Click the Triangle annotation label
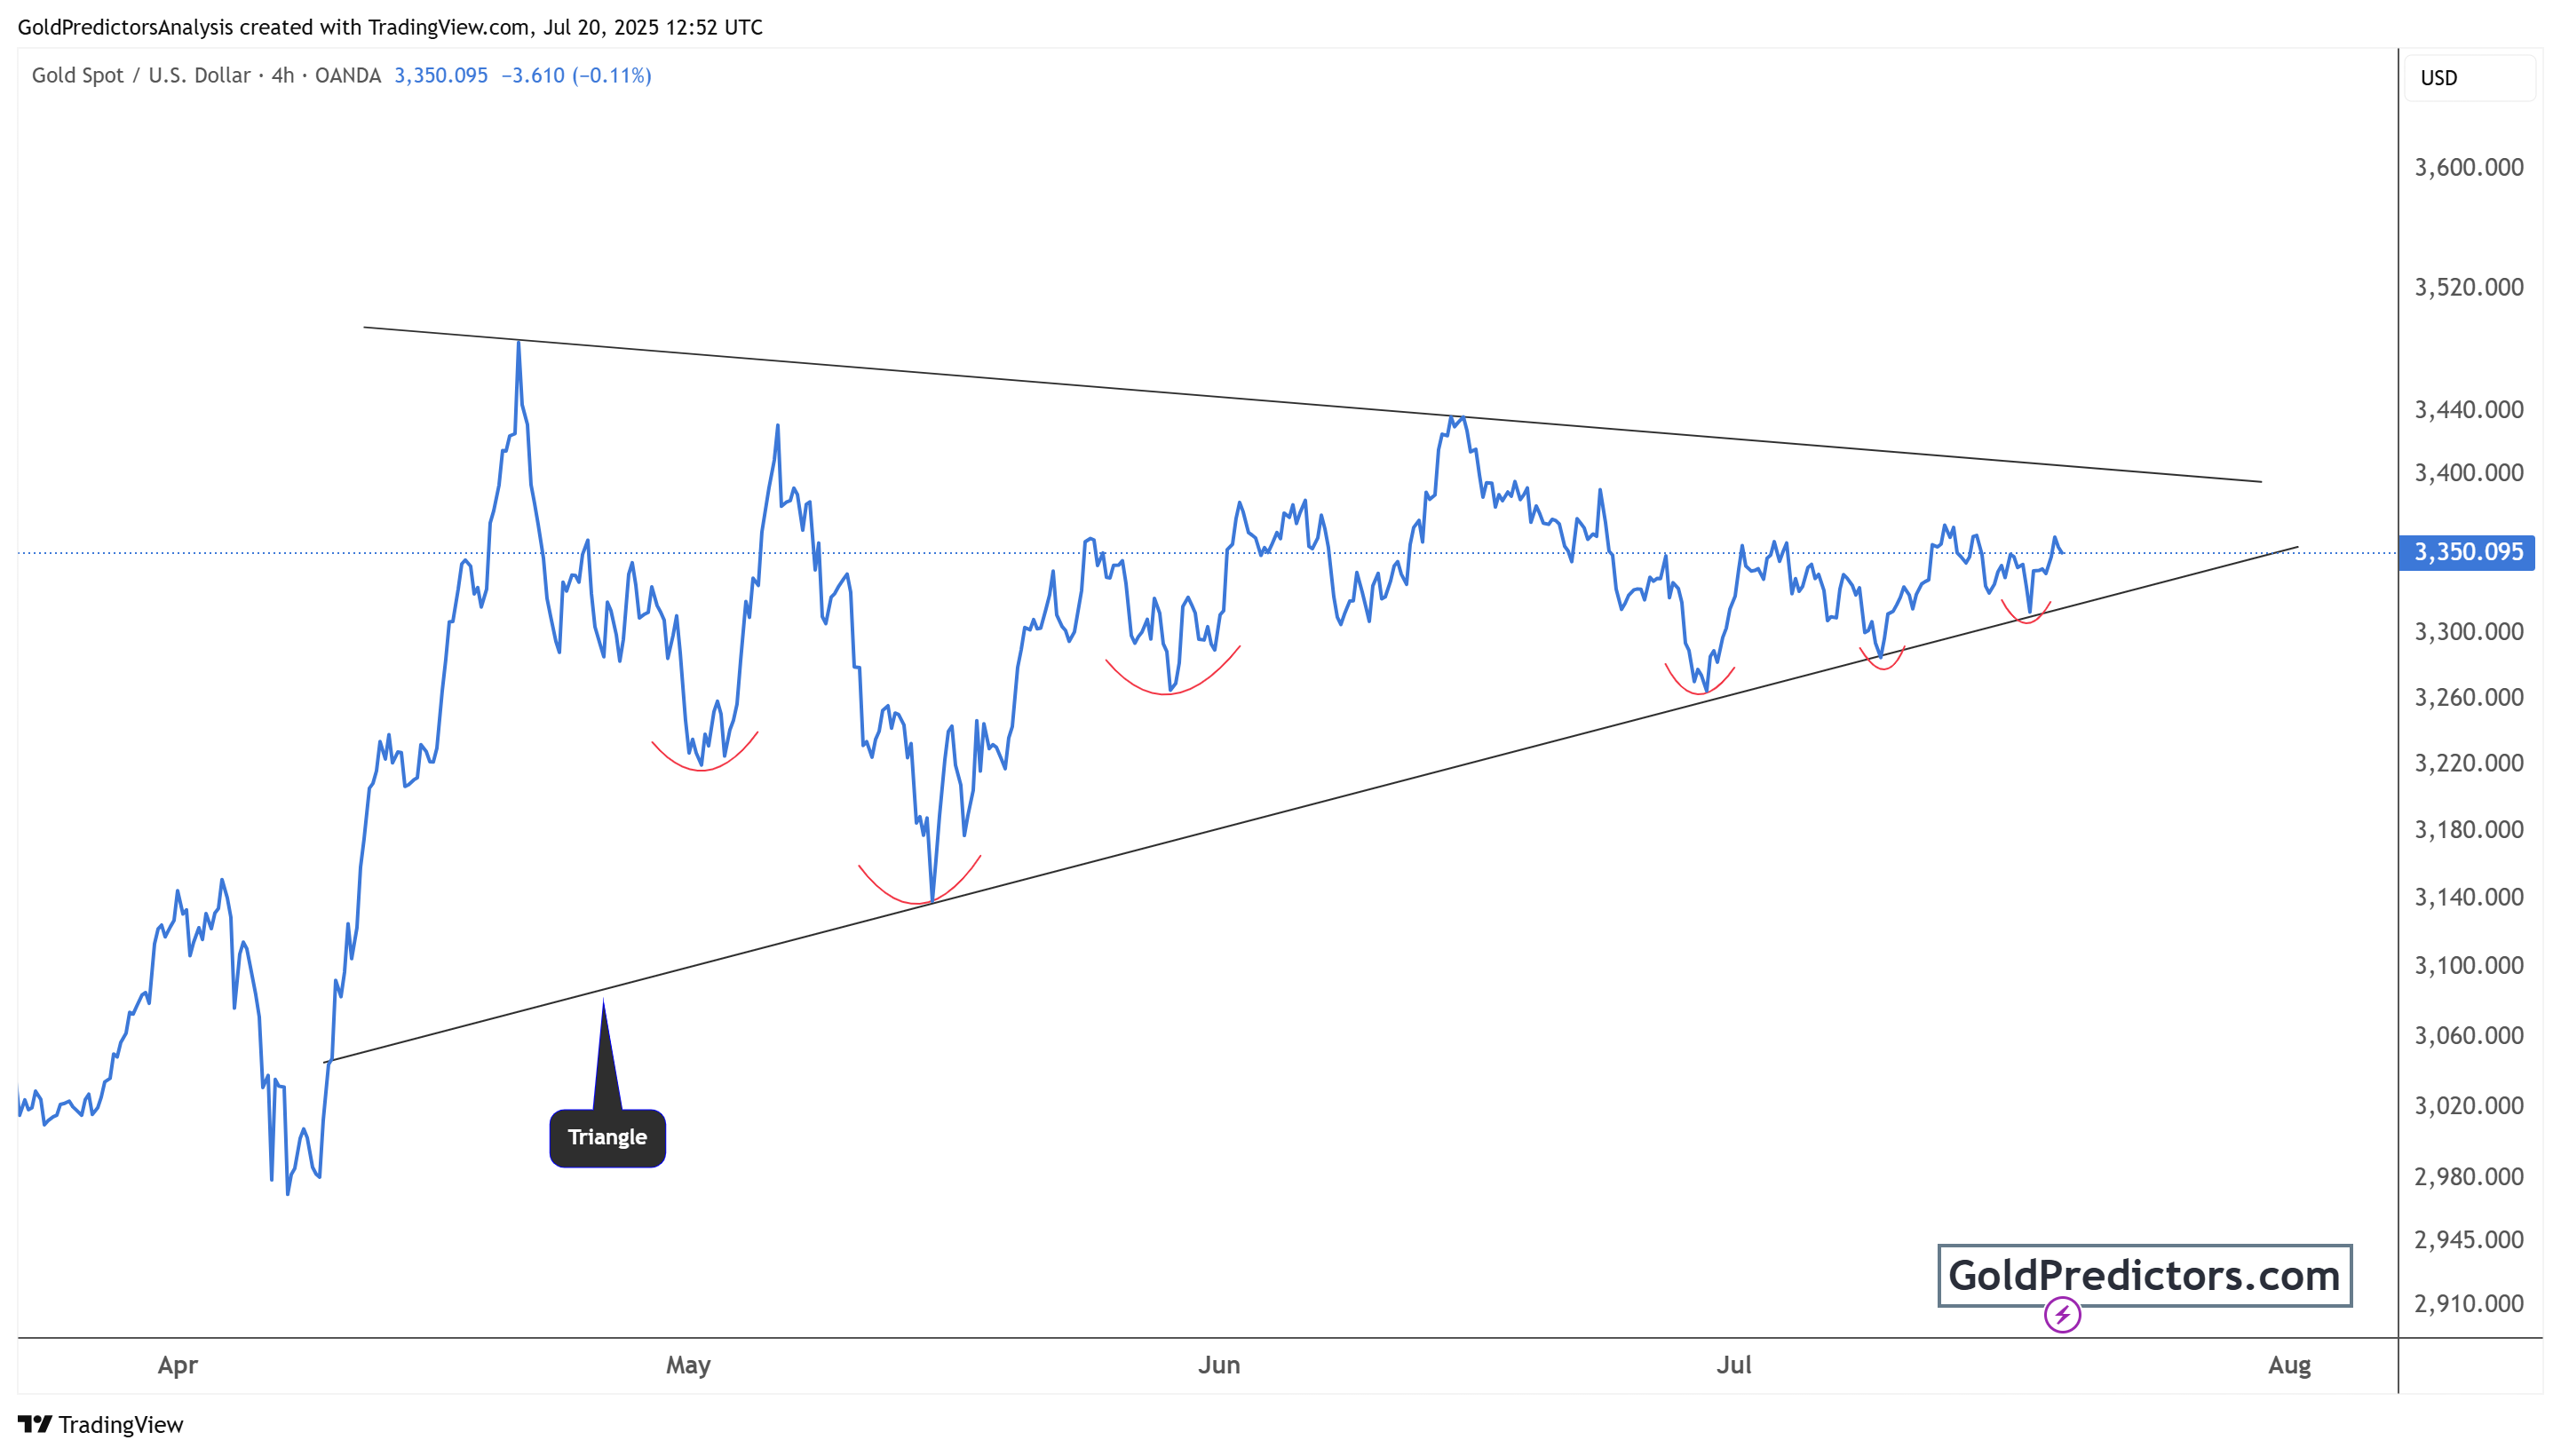 607,1137
